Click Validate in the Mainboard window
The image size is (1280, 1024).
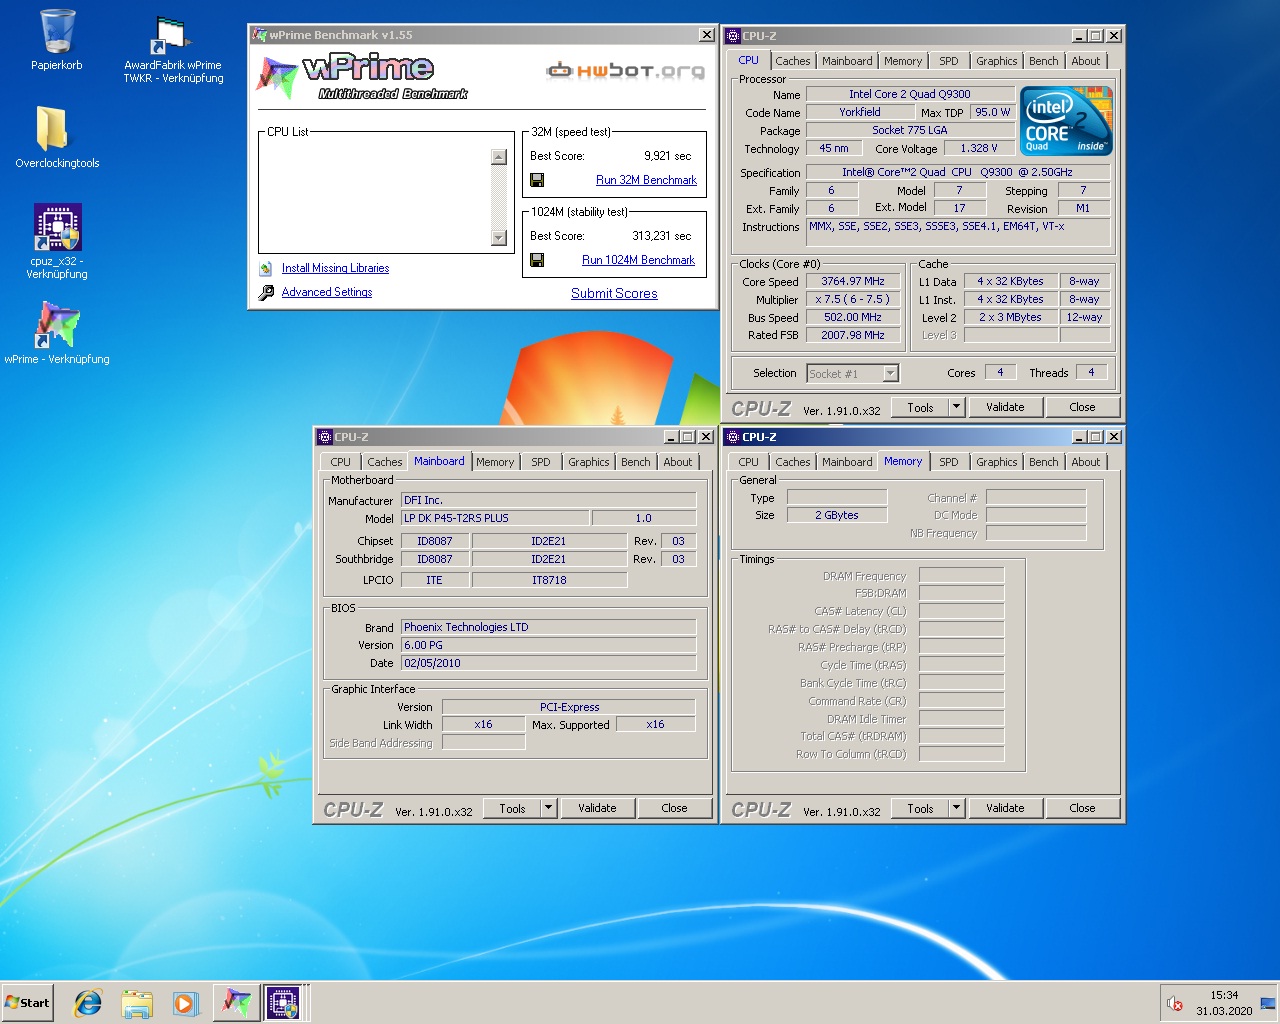(597, 808)
